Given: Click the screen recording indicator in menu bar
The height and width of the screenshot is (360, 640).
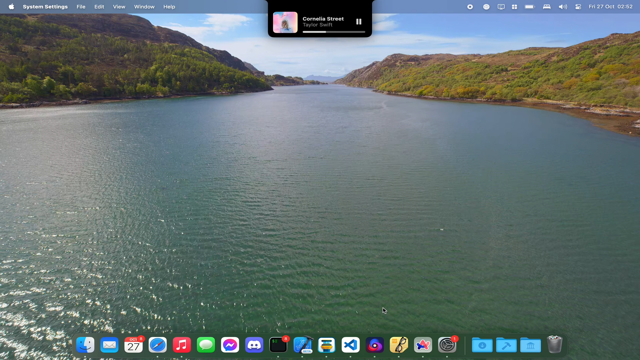Looking at the screenshot, I should pos(470,7).
